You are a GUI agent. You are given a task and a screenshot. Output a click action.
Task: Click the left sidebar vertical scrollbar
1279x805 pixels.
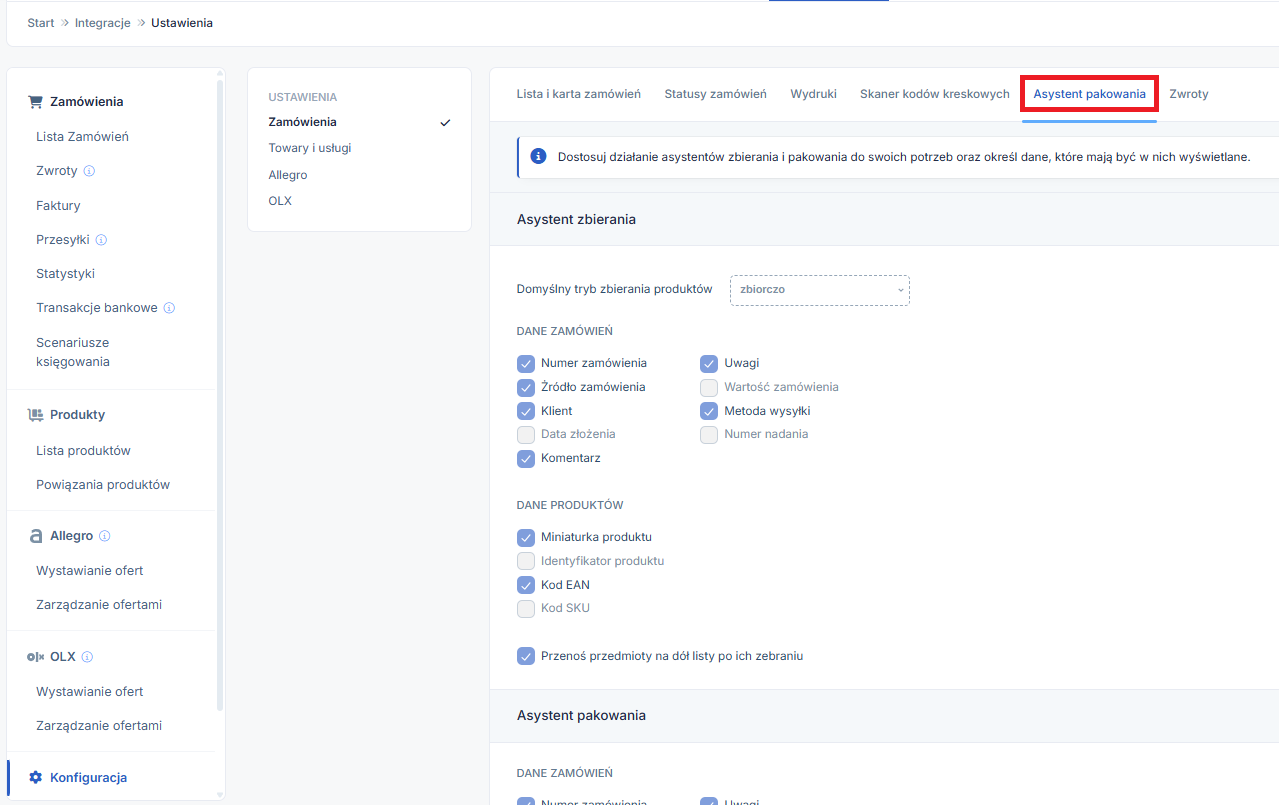coord(220,400)
